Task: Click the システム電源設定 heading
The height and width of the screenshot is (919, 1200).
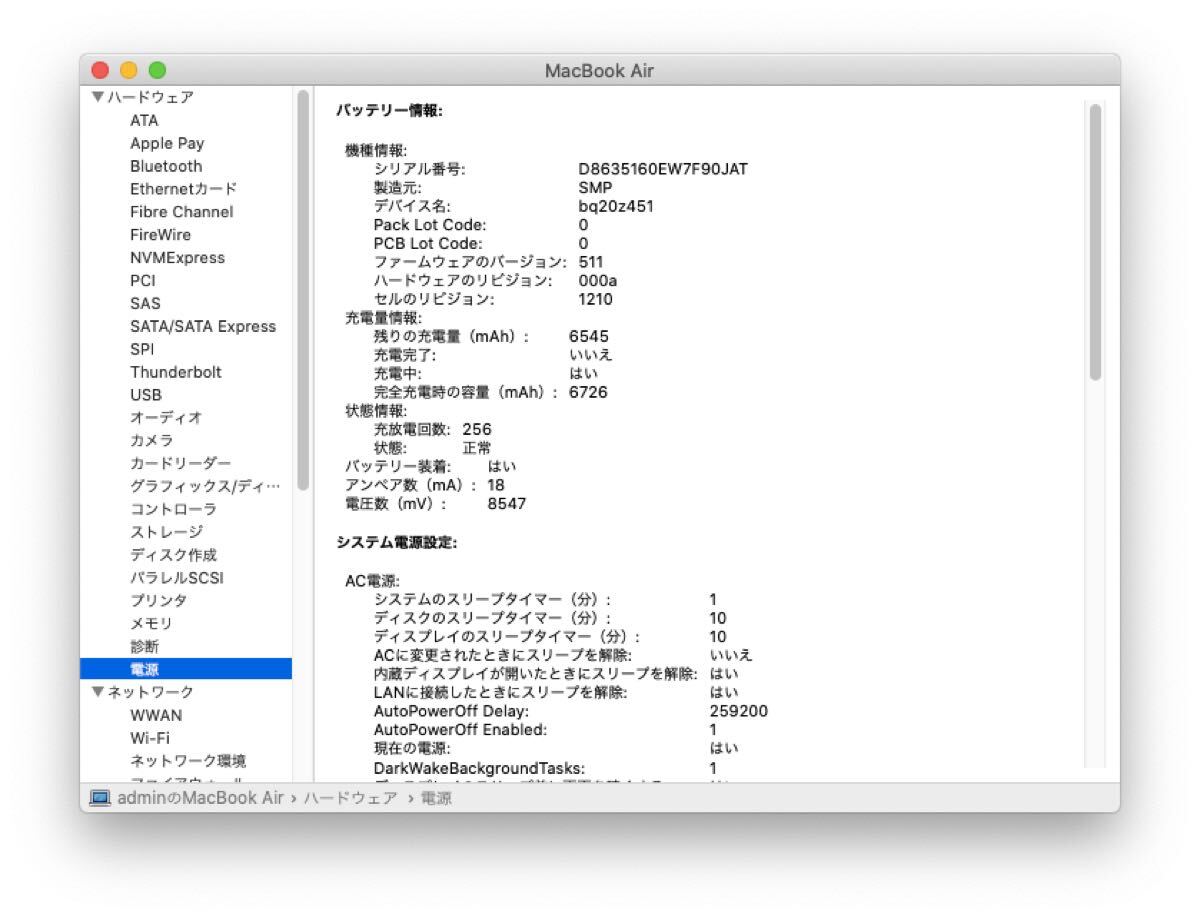Action: (396, 542)
